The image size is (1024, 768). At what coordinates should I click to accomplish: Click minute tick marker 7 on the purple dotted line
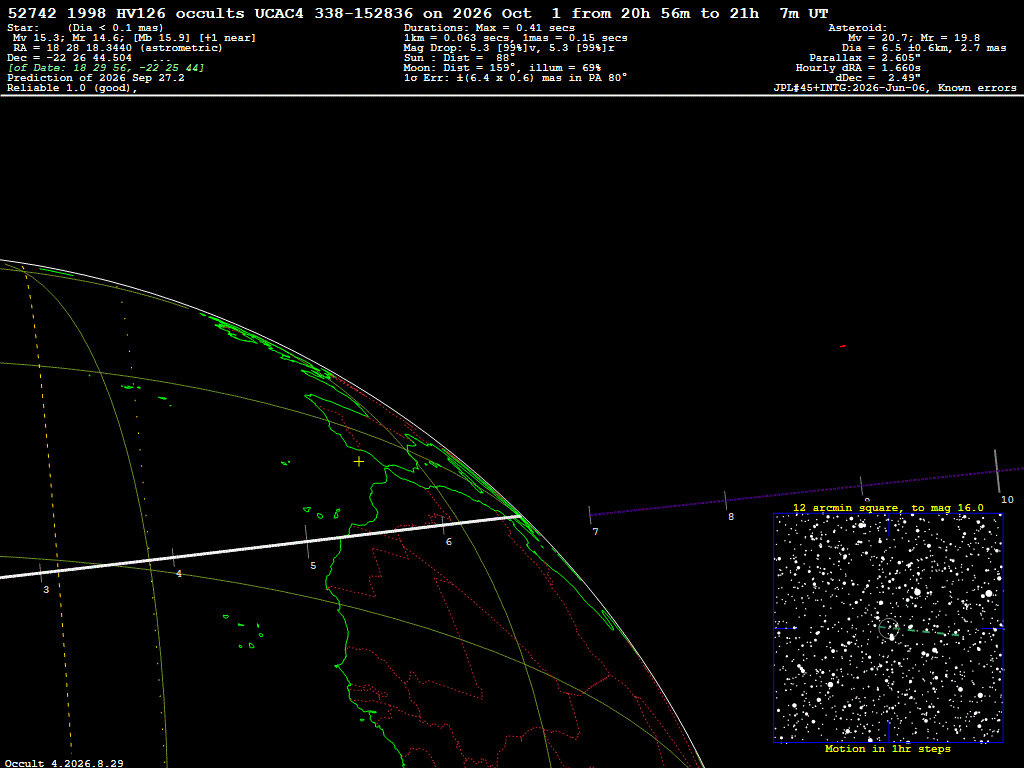point(590,515)
